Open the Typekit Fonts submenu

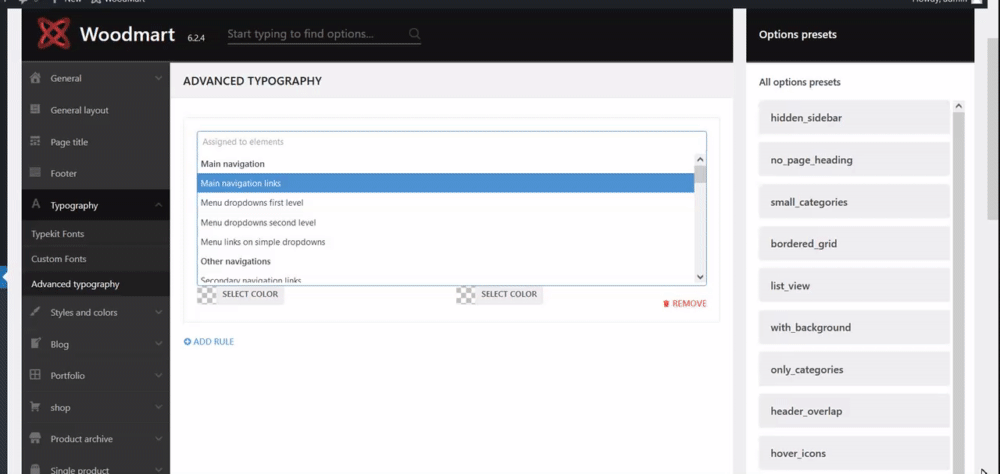pyautogui.click(x=96, y=233)
